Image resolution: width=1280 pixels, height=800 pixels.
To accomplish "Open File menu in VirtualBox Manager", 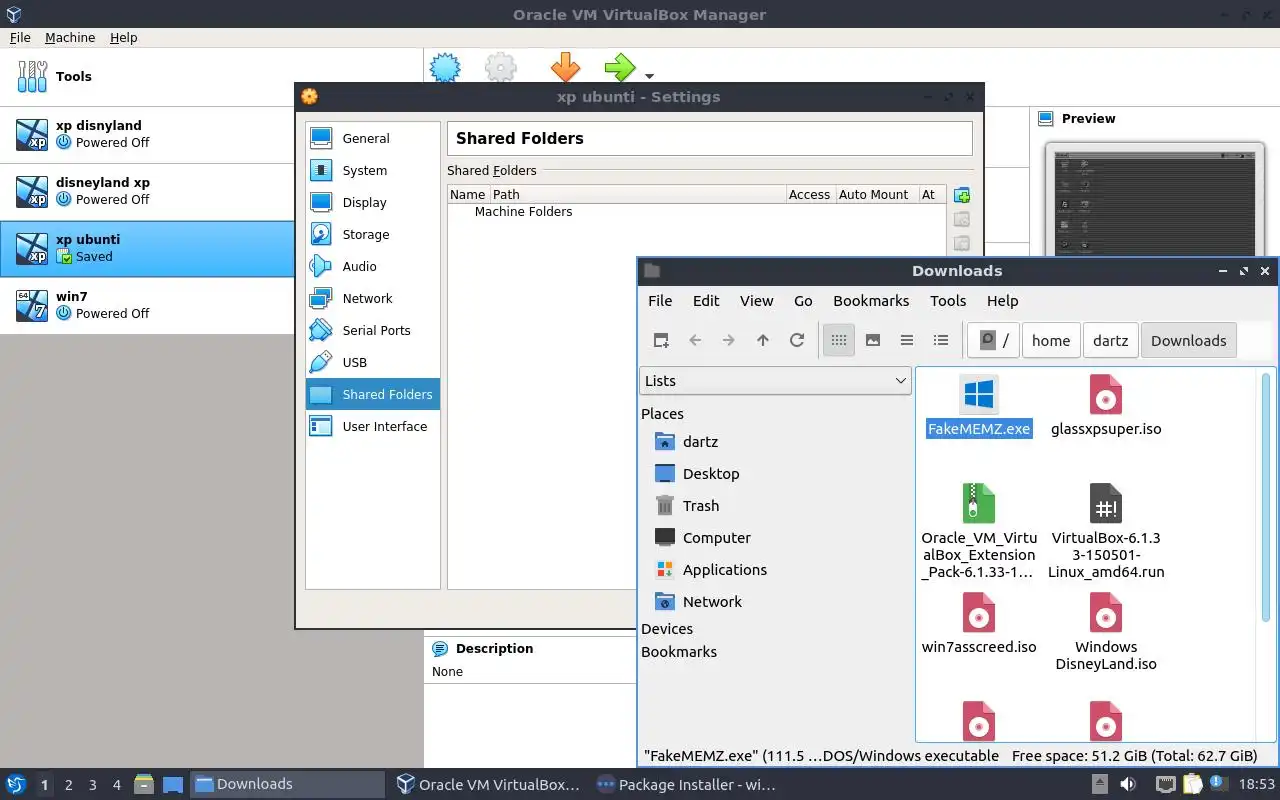I will click(x=20, y=37).
